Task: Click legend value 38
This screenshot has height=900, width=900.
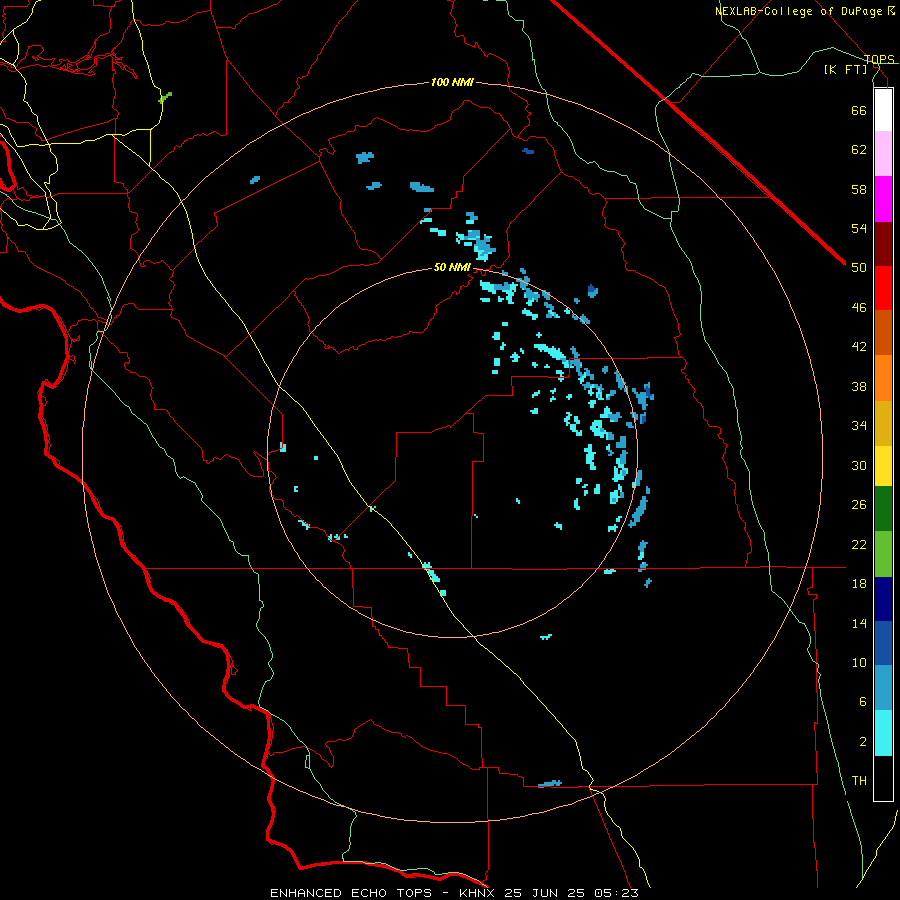Action: 859,386
